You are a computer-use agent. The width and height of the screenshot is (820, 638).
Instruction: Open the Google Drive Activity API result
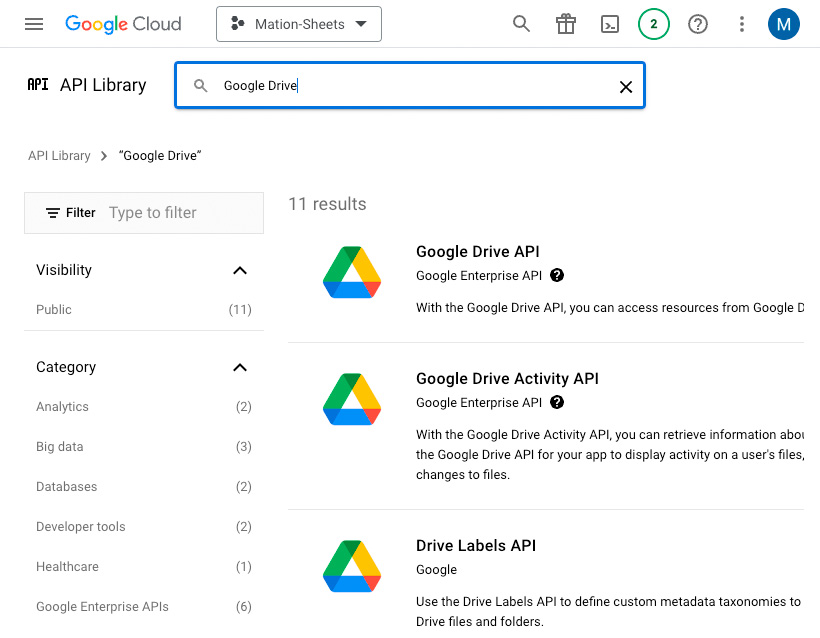tap(507, 379)
